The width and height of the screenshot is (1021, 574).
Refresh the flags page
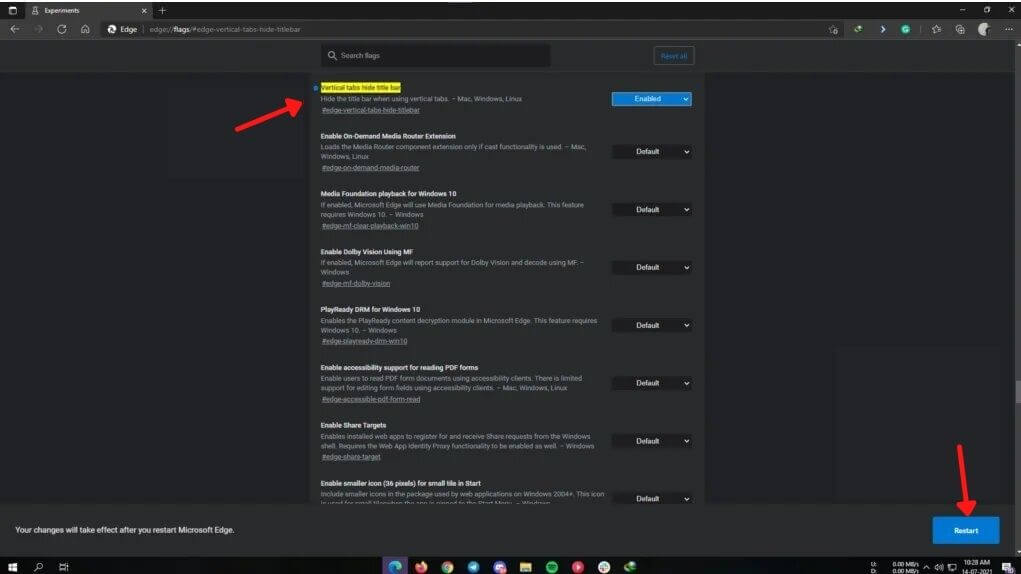62,30
